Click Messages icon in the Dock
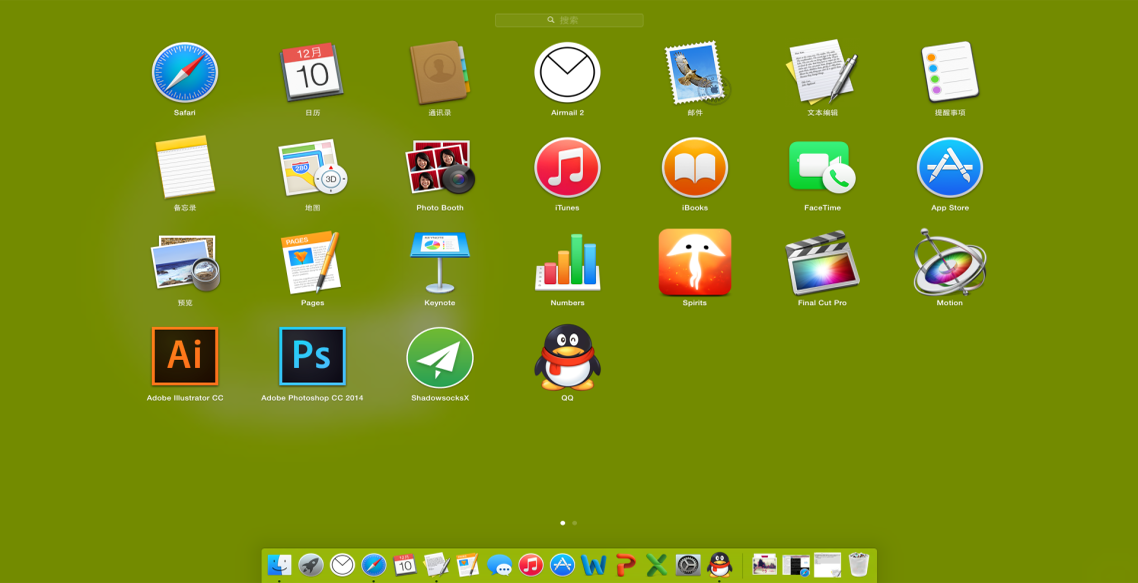The width and height of the screenshot is (1138, 583). (x=499, y=565)
